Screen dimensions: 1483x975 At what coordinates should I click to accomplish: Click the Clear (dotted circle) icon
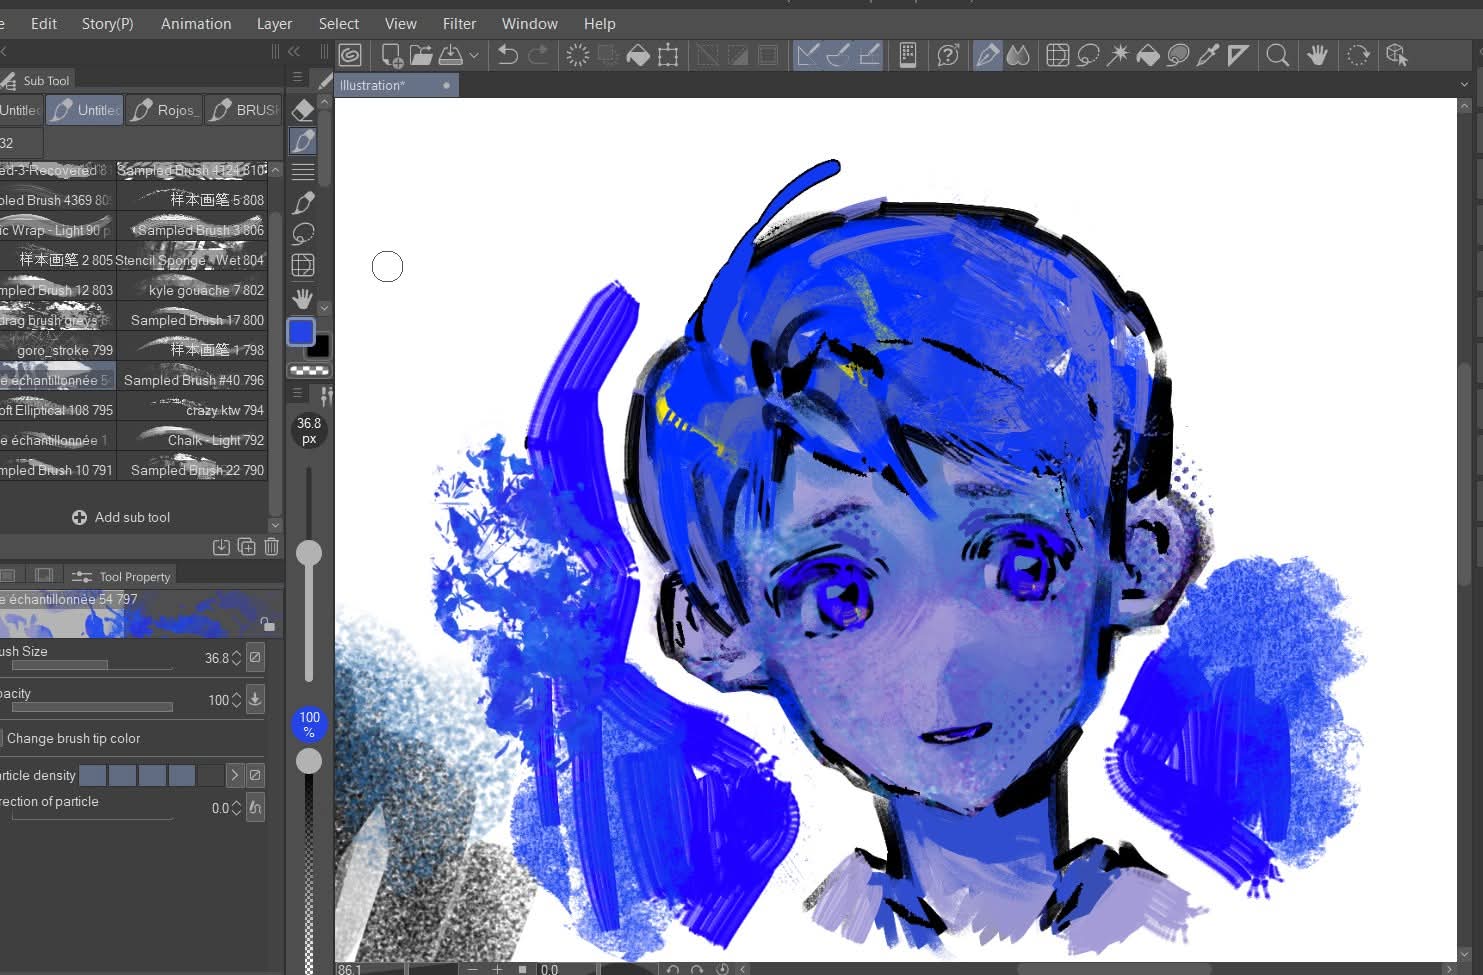577,55
